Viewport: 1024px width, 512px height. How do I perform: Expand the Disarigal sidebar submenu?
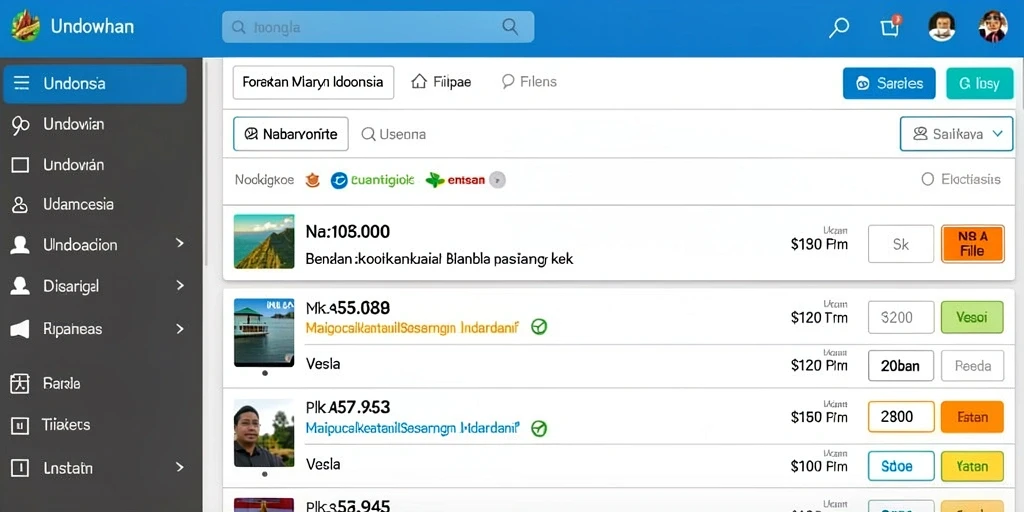click(x=180, y=285)
